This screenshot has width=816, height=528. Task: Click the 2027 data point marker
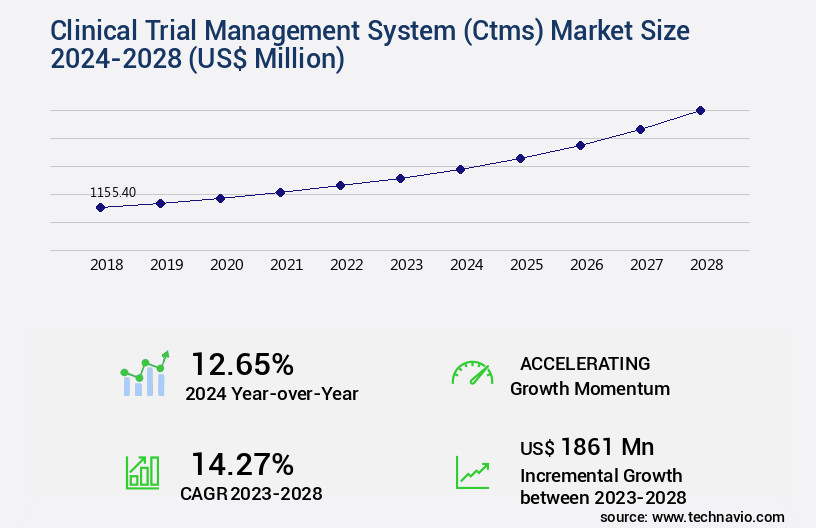tap(640, 129)
